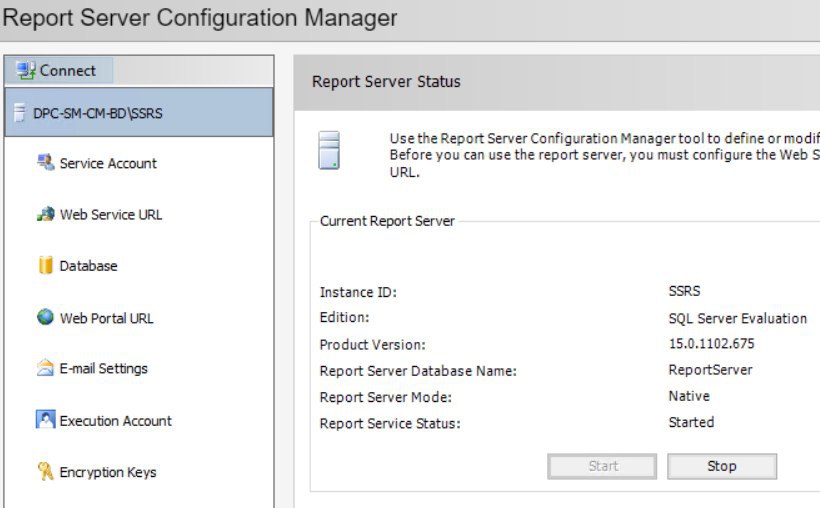Click the Report Service Status label
Image resolution: width=820 pixels, height=508 pixels.
click(x=390, y=423)
